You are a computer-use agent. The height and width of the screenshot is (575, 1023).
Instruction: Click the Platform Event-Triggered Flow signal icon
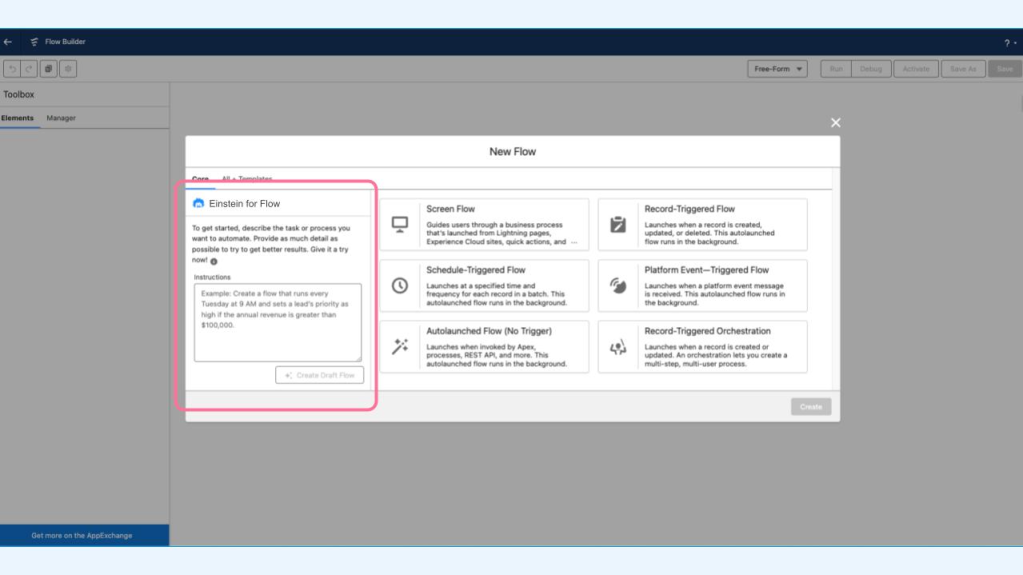pyautogui.click(x=618, y=285)
